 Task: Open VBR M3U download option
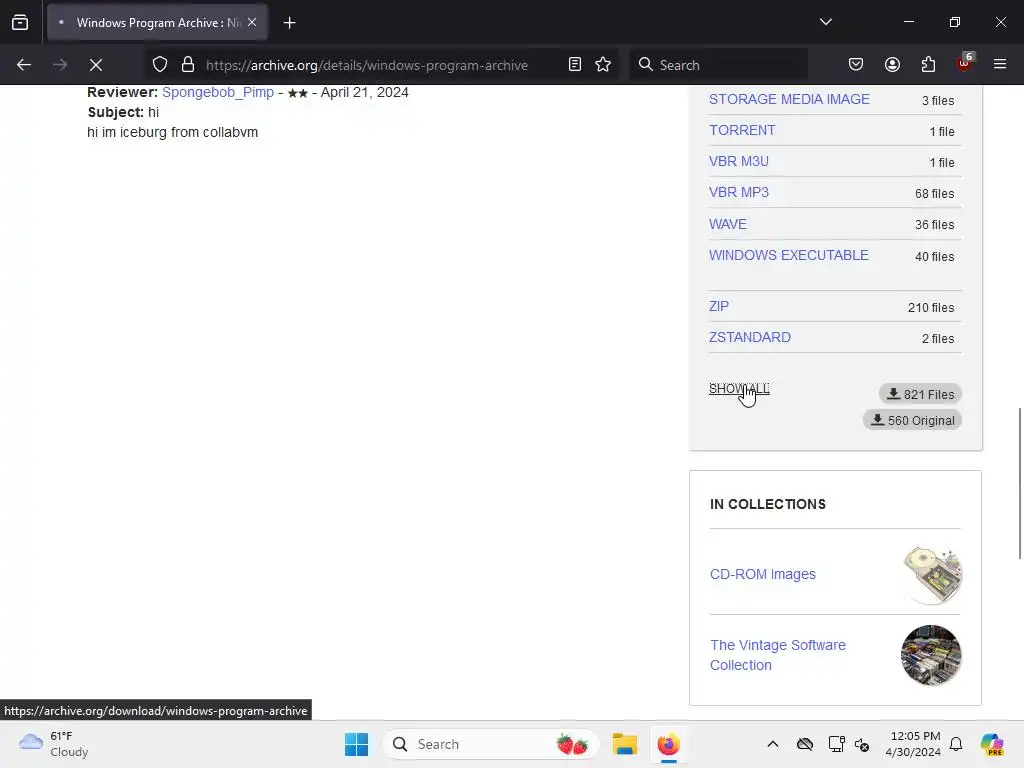pos(739,161)
